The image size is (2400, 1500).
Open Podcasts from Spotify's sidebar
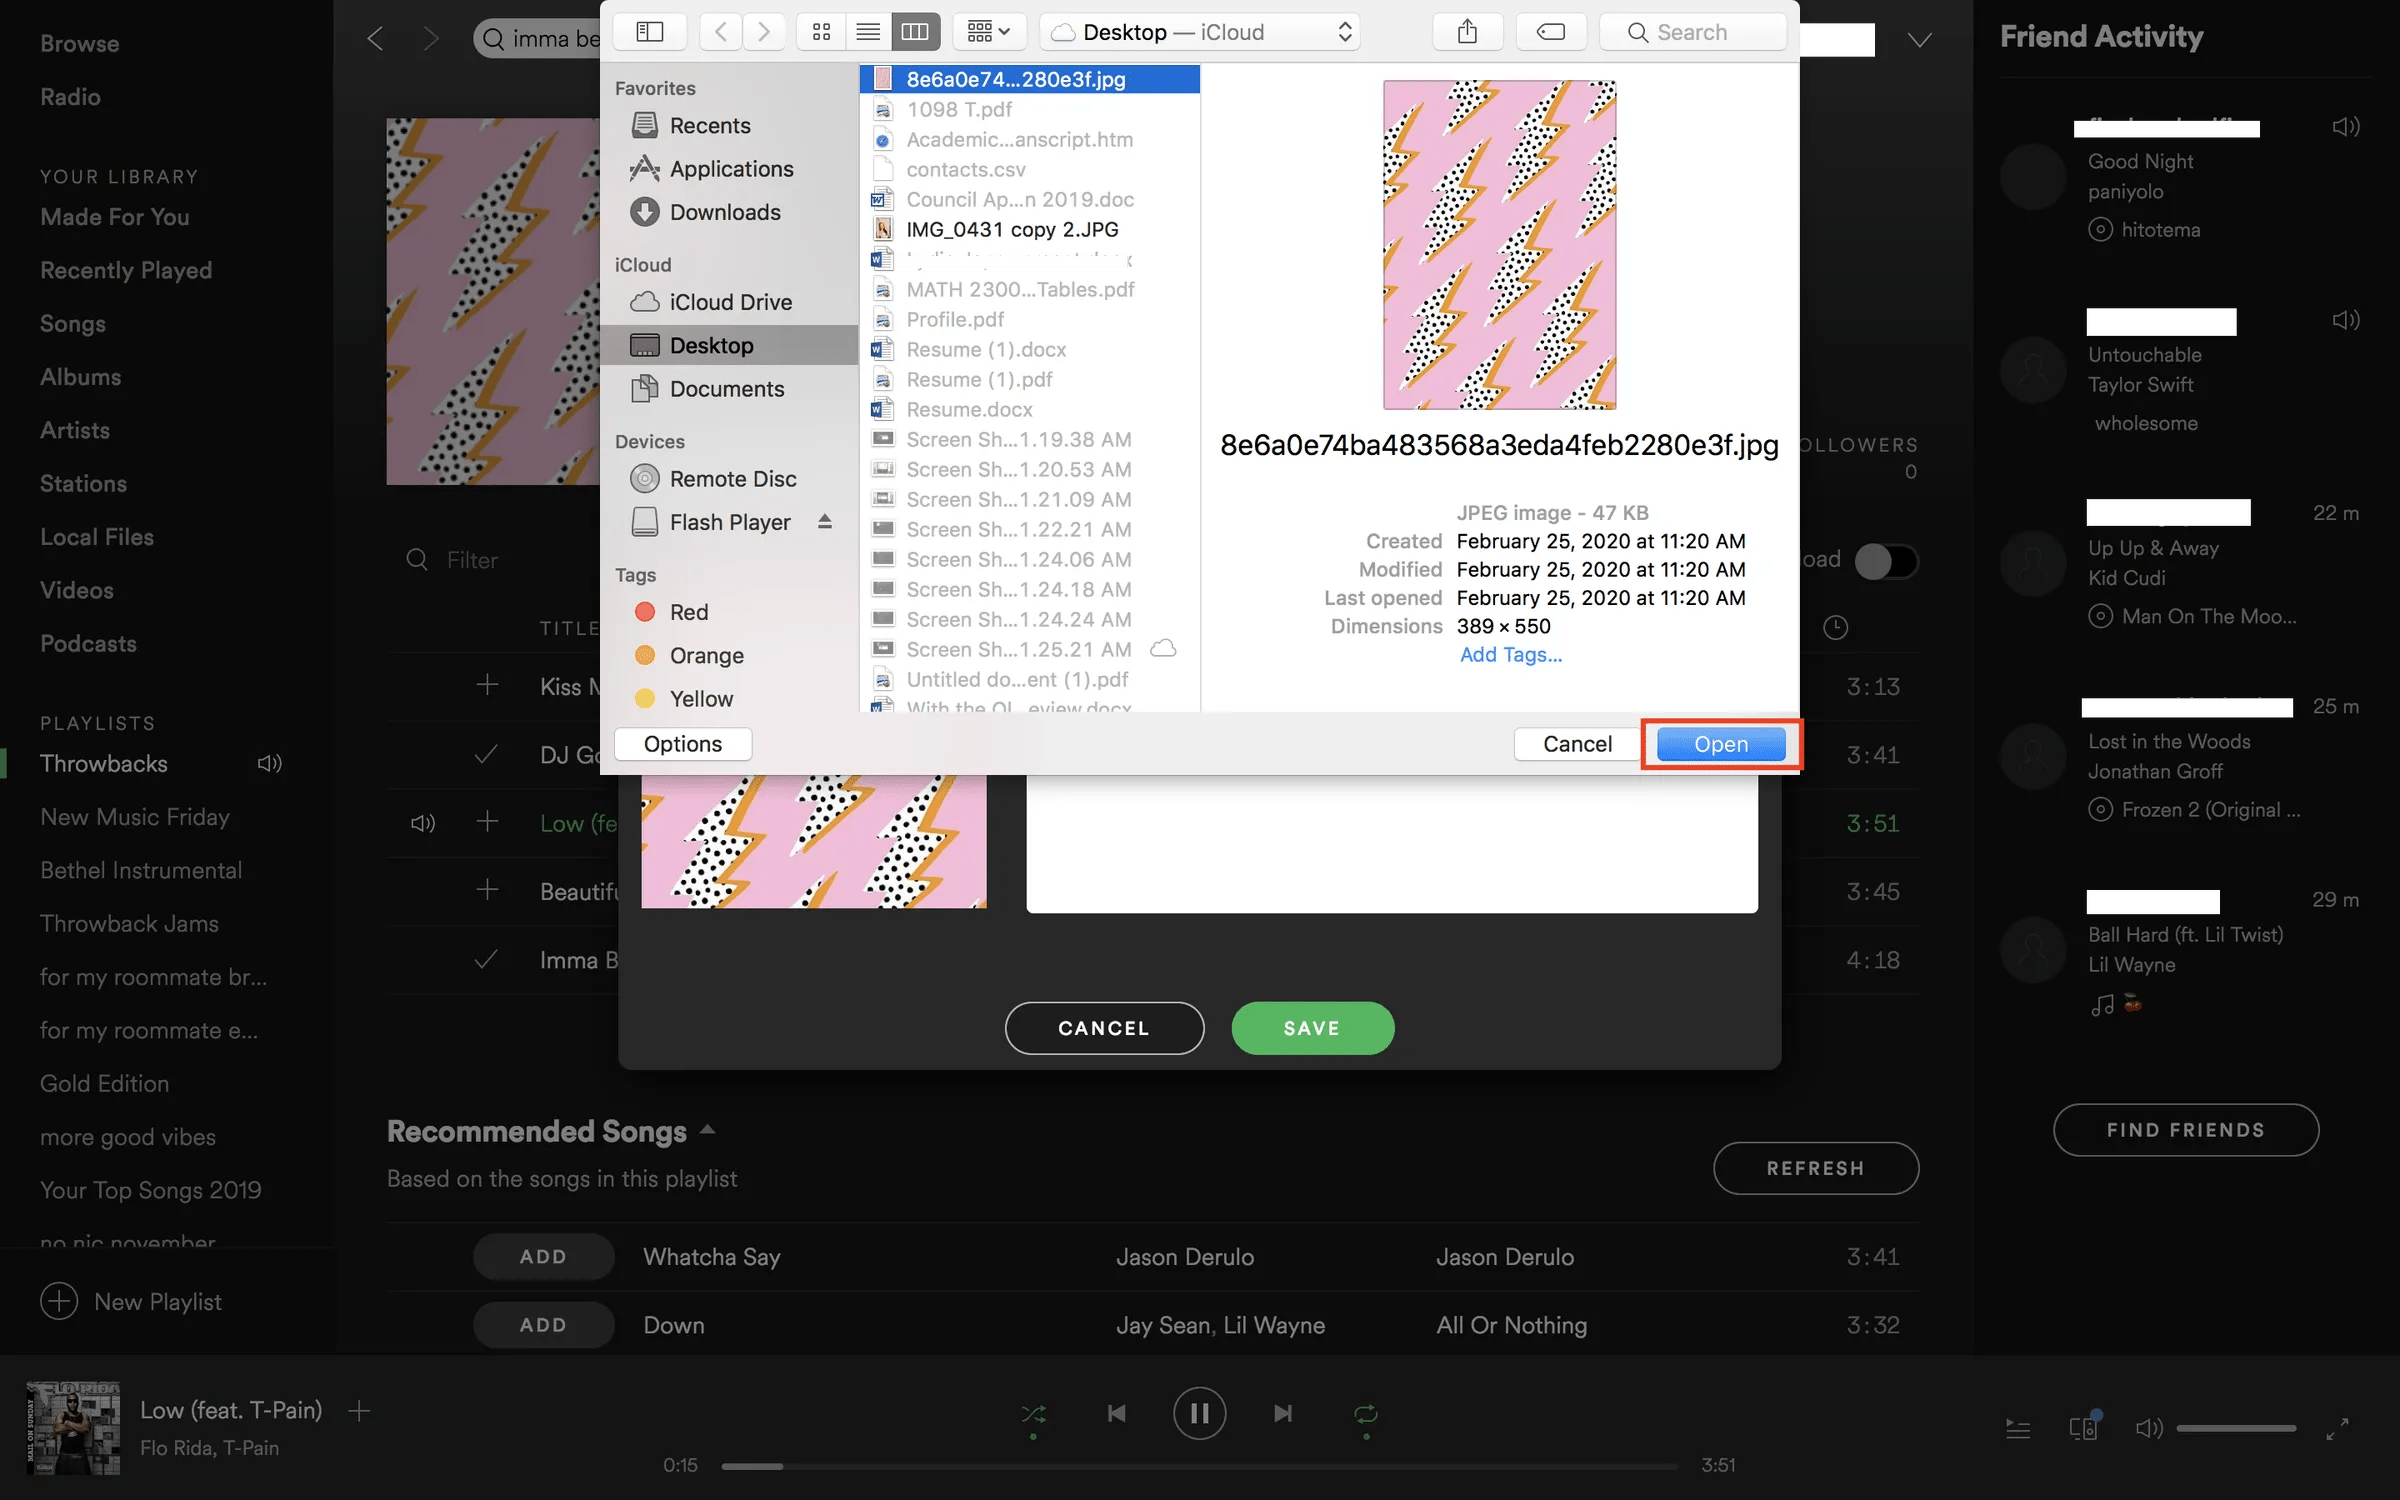88,643
